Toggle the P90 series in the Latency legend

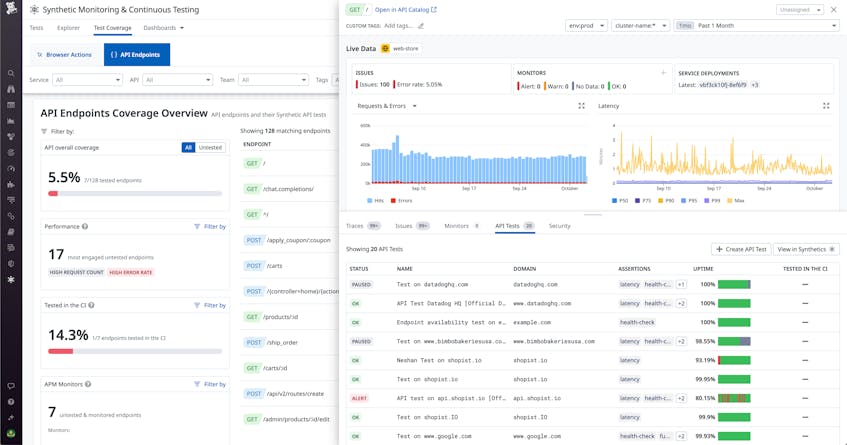coord(667,200)
